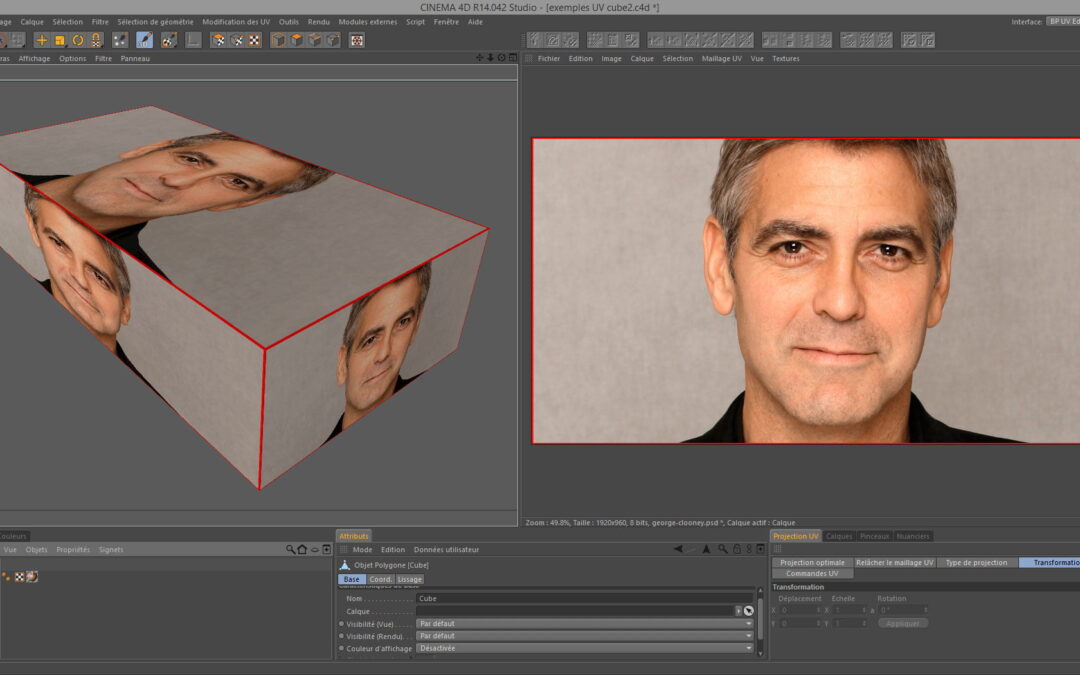Expand the Couleur d'affichage dropdown
Image resolution: width=1080 pixels, height=675 pixels.
click(584, 648)
